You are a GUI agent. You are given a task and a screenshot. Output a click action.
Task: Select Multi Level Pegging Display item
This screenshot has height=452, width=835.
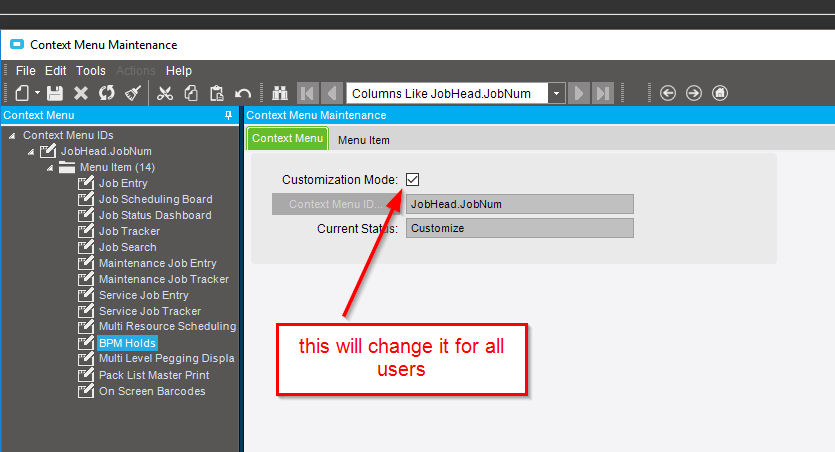click(167, 358)
